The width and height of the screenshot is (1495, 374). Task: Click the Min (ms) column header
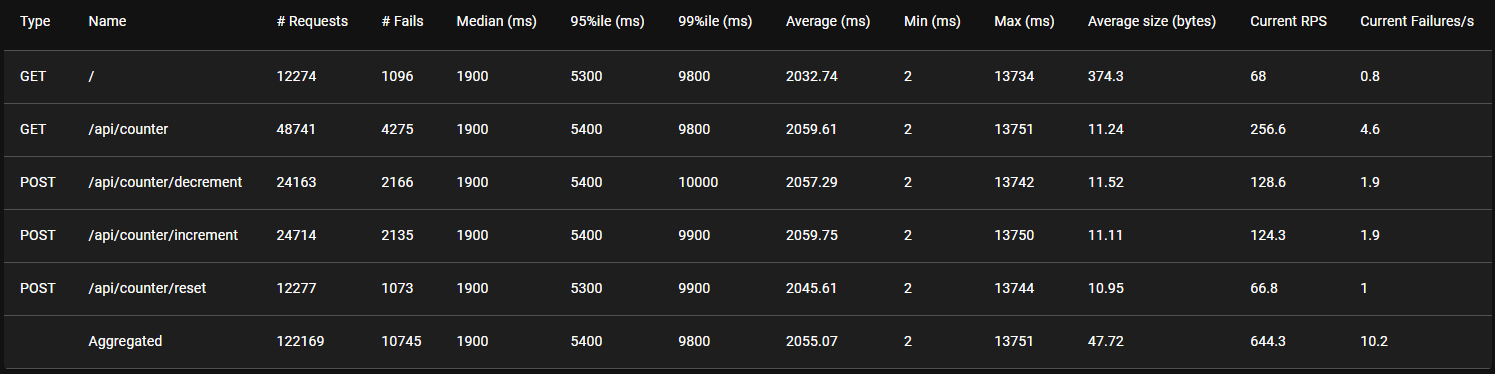pyautogui.click(x=932, y=22)
